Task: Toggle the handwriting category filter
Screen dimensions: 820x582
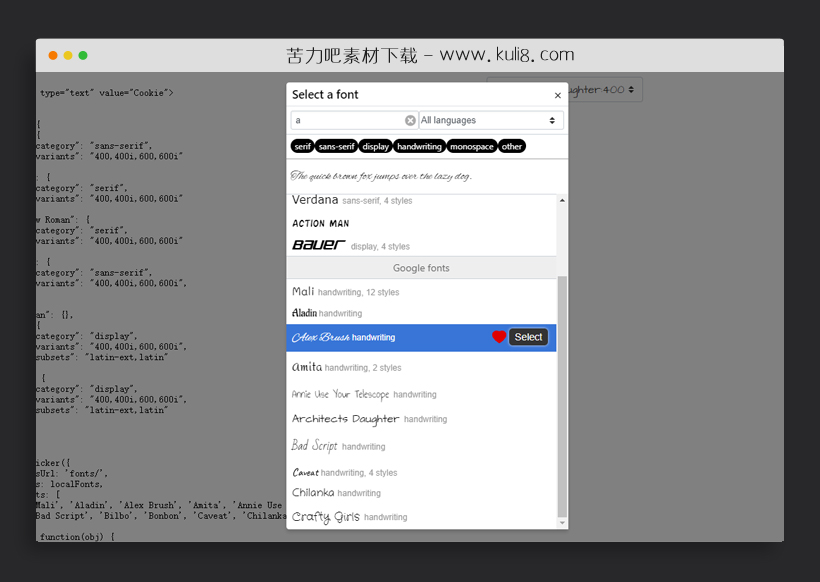Action: pos(419,147)
